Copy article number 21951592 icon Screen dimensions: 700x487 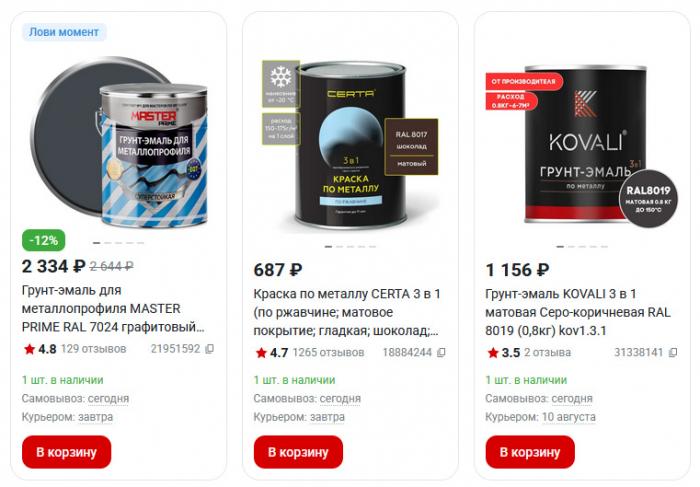pos(209,349)
